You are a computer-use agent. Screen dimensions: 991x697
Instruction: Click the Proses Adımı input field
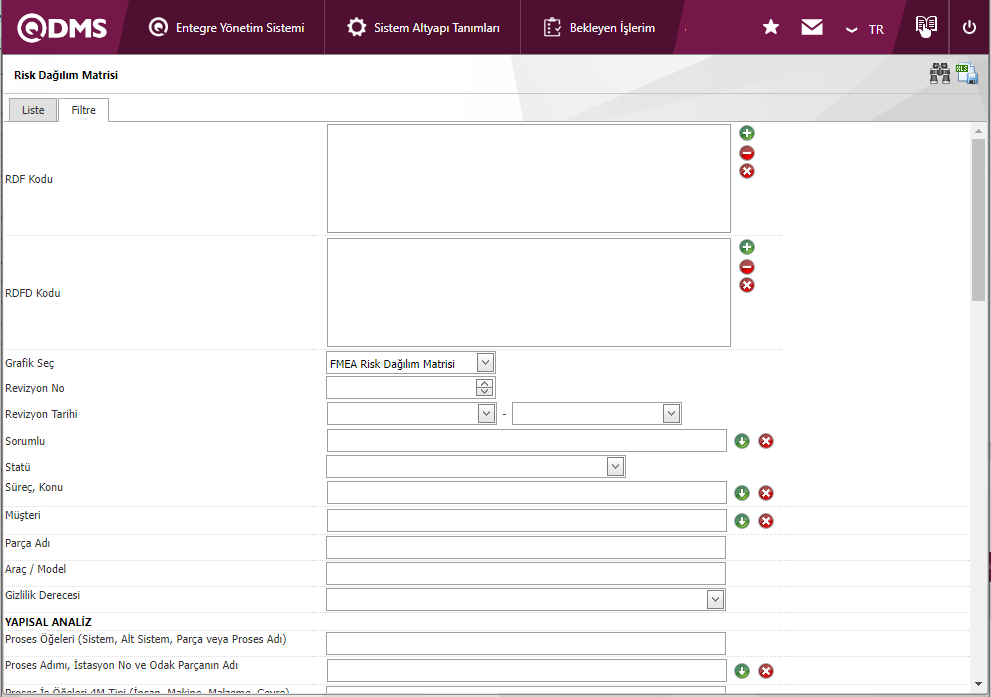point(526,670)
